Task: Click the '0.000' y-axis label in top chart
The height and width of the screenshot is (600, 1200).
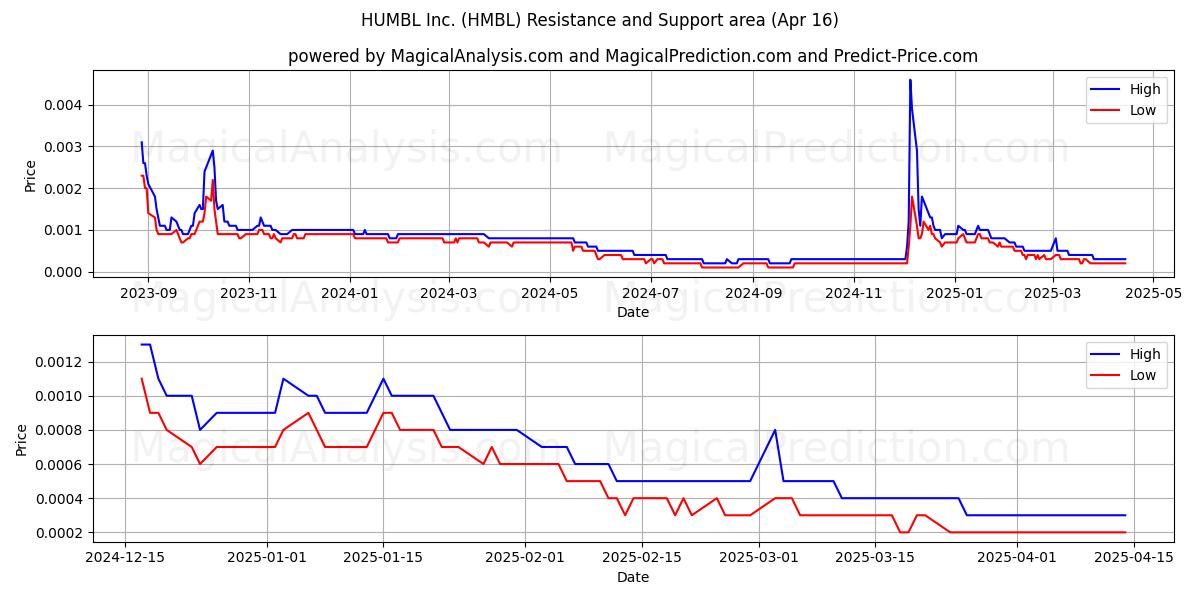Action: point(63,272)
